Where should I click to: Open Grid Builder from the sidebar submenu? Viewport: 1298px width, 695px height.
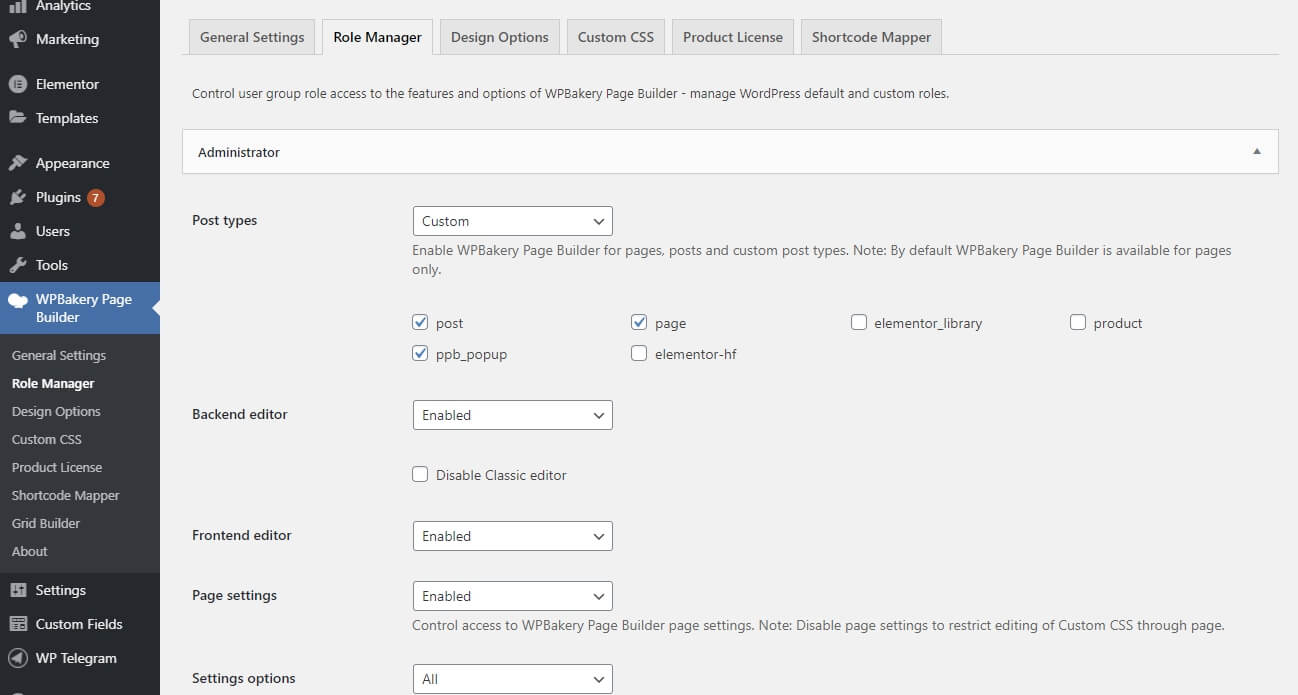[x=46, y=523]
